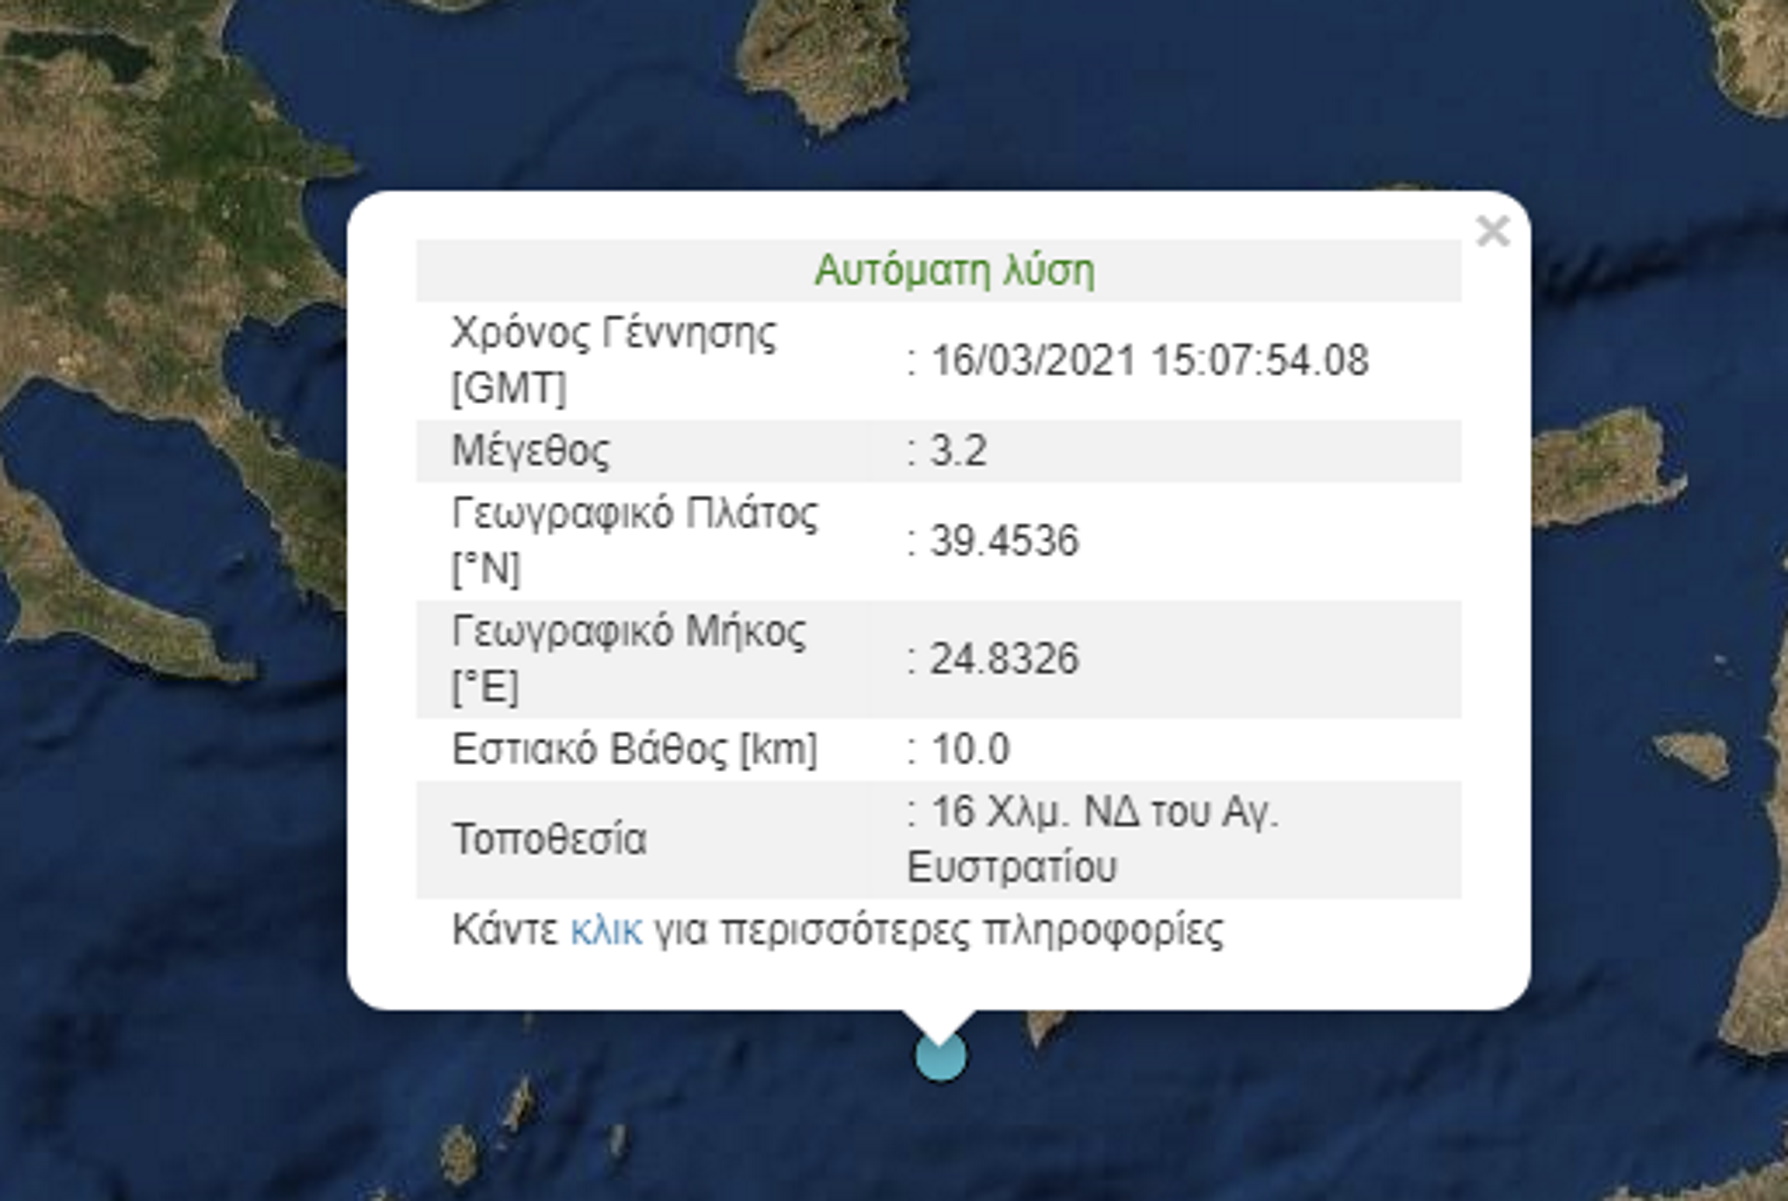Close the earthquake info popup
This screenshot has height=1201, width=1788.
[1492, 231]
